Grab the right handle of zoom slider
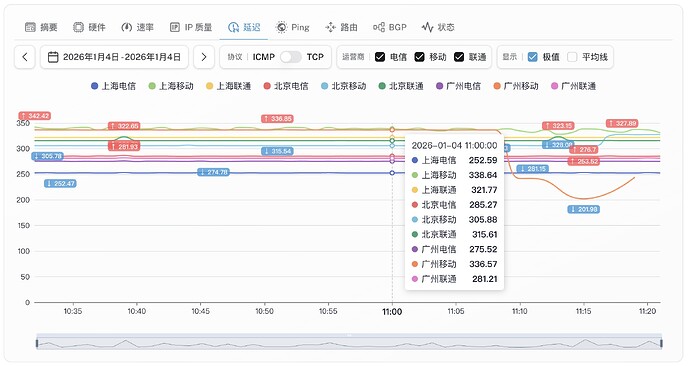 pyautogui.click(x=661, y=343)
